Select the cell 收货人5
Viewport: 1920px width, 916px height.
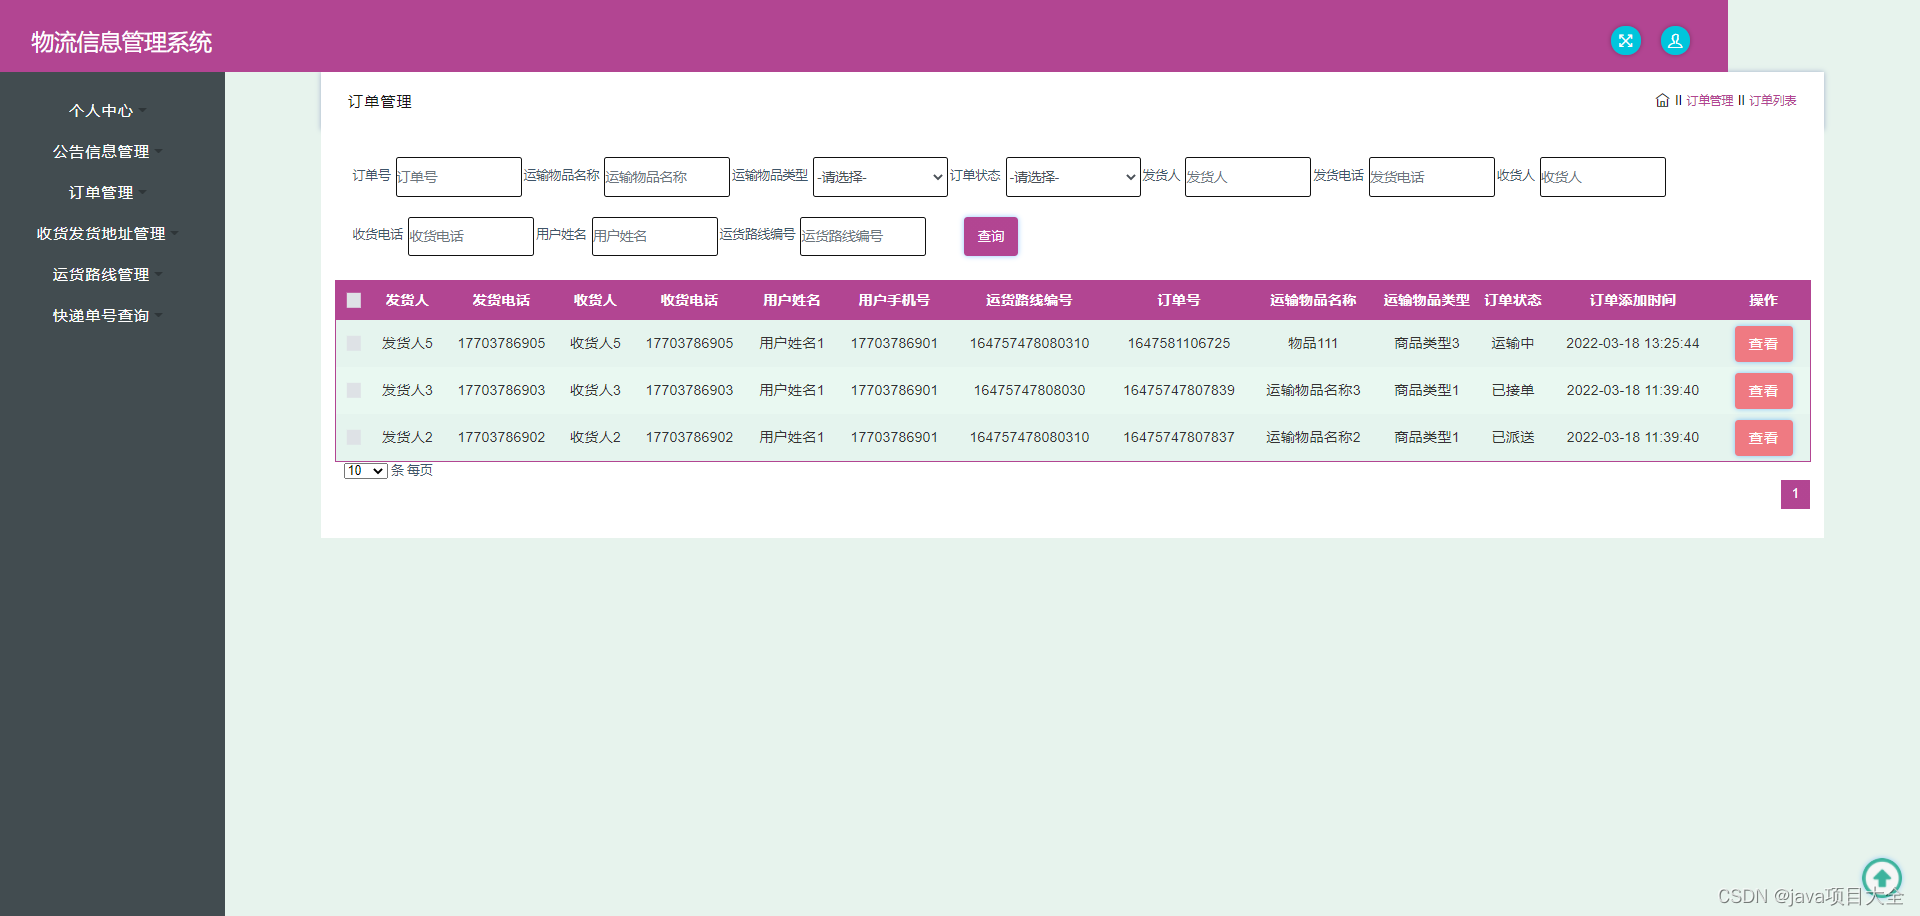pos(595,343)
